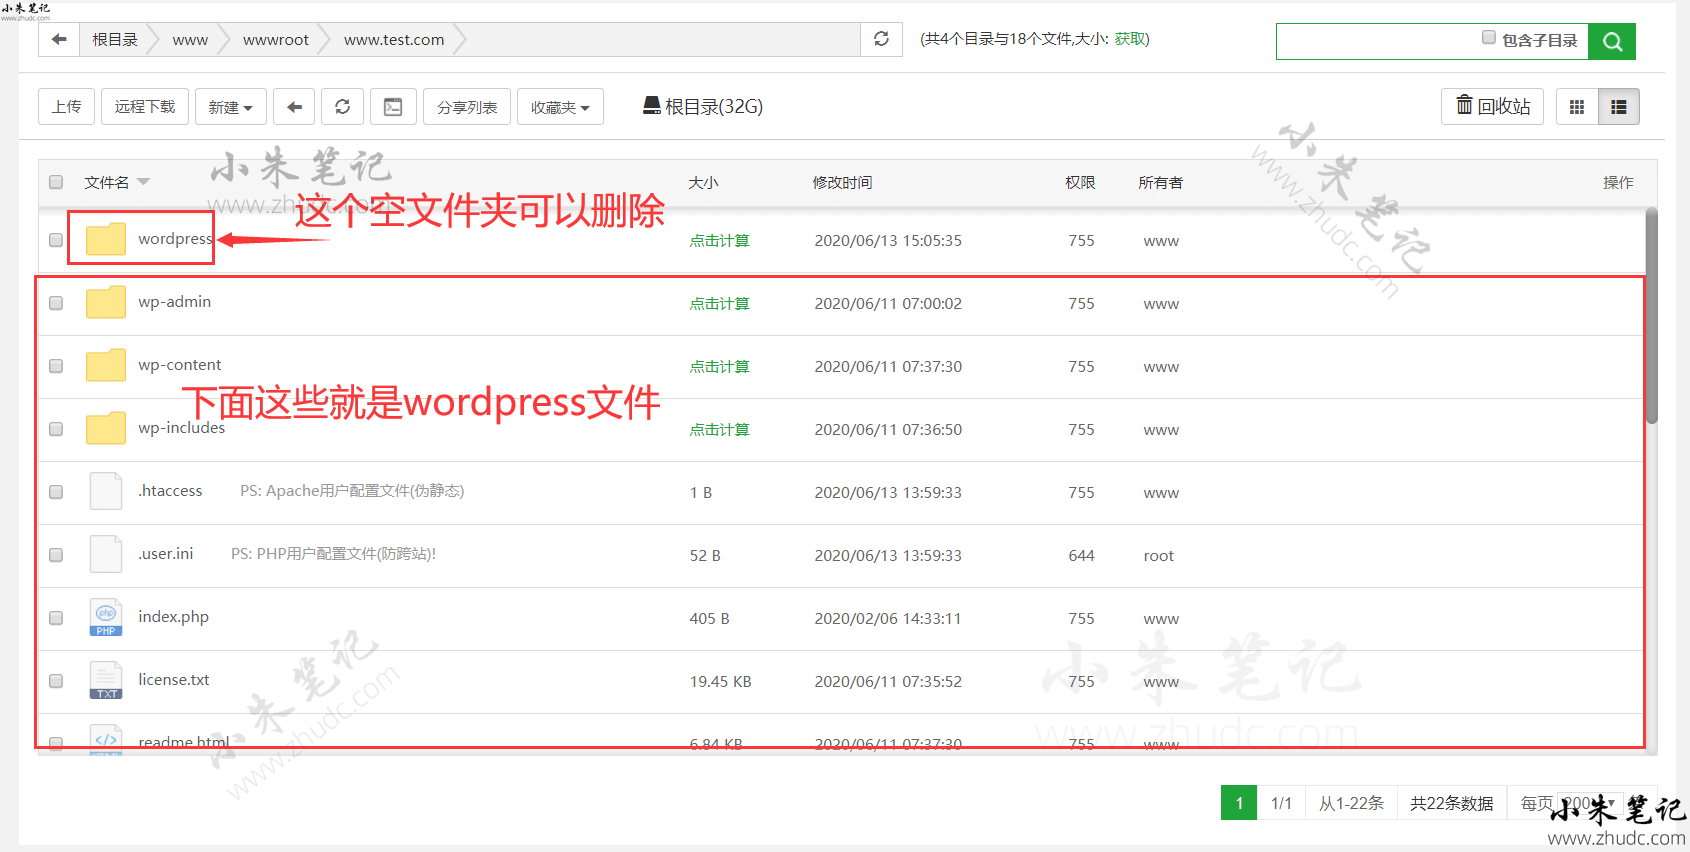Image resolution: width=1690 pixels, height=852 pixels.
Task: Tick the checkbox for the wordpress folder
Action: coord(56,240)
